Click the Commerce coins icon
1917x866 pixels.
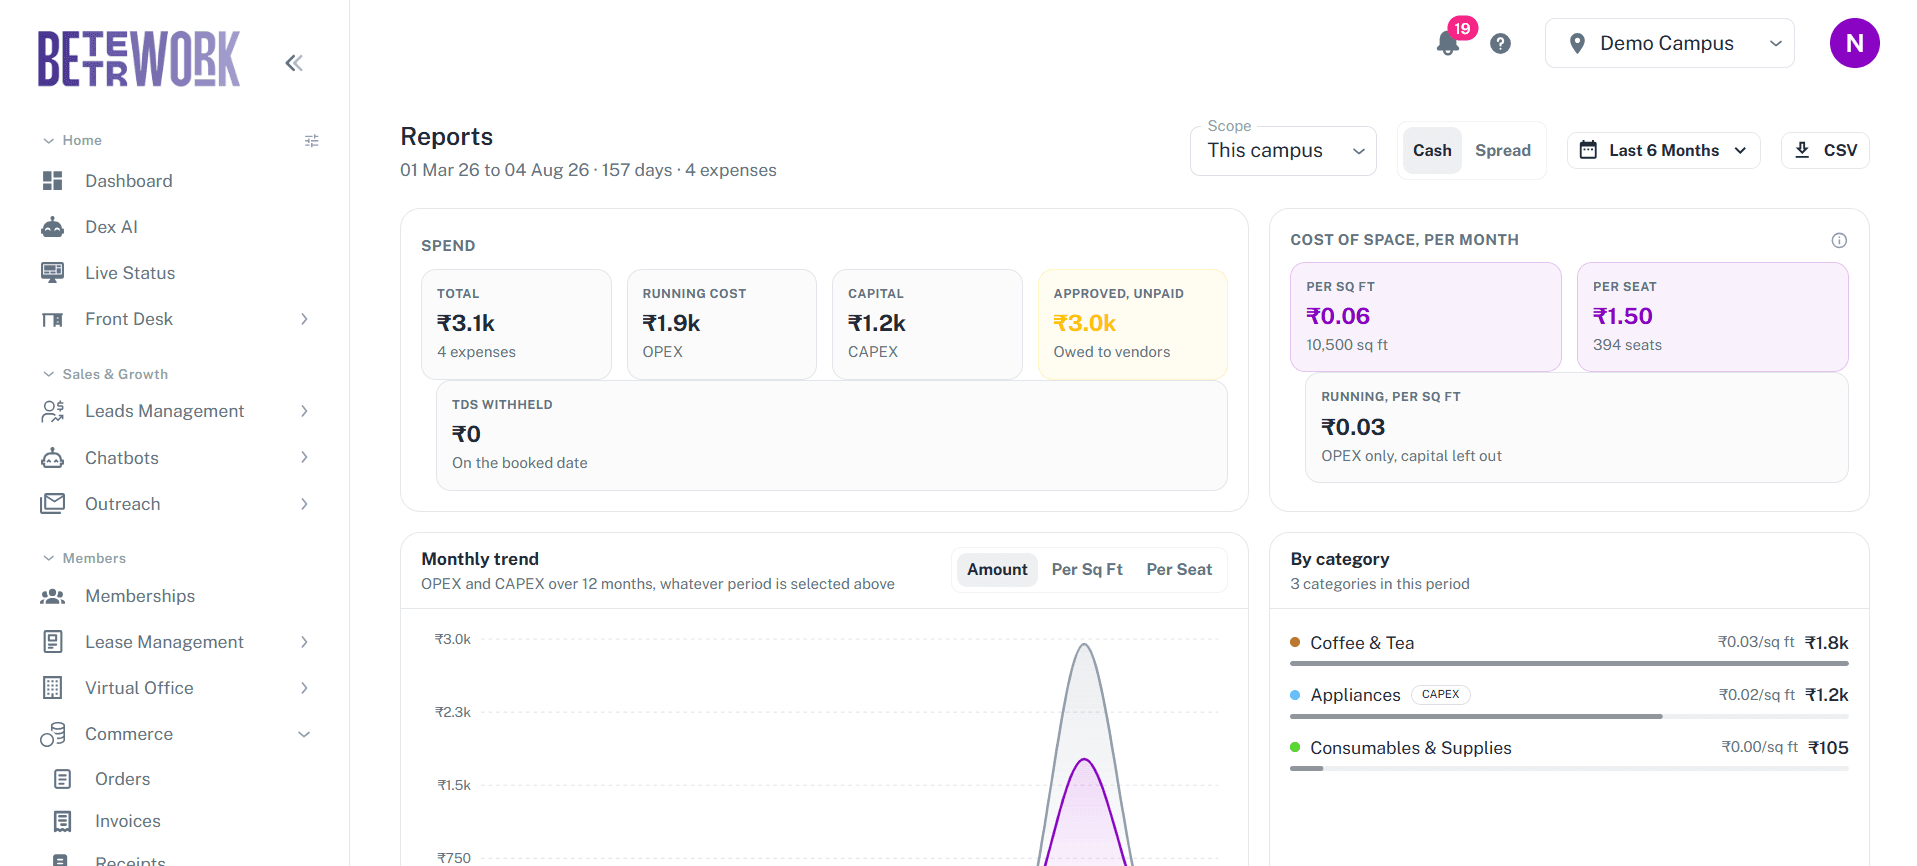click(53, 734)
